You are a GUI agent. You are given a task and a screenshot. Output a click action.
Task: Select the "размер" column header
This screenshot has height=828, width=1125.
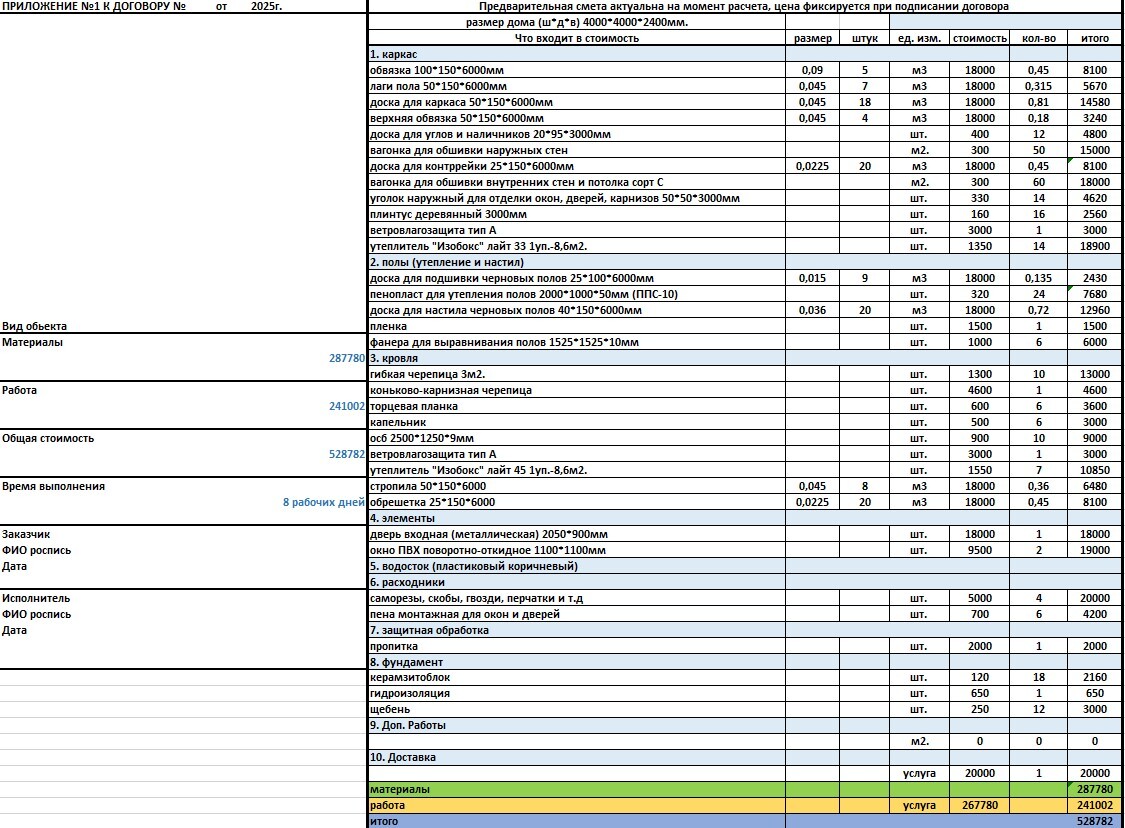pyautogui.click(x=812, y=38)
